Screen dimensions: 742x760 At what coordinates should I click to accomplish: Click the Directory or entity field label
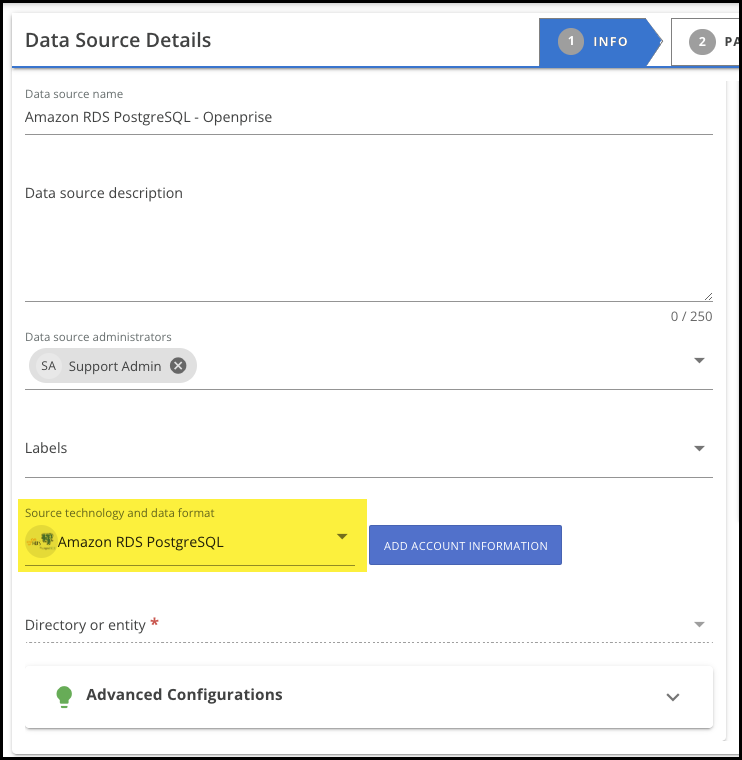[x=85, y=625]
